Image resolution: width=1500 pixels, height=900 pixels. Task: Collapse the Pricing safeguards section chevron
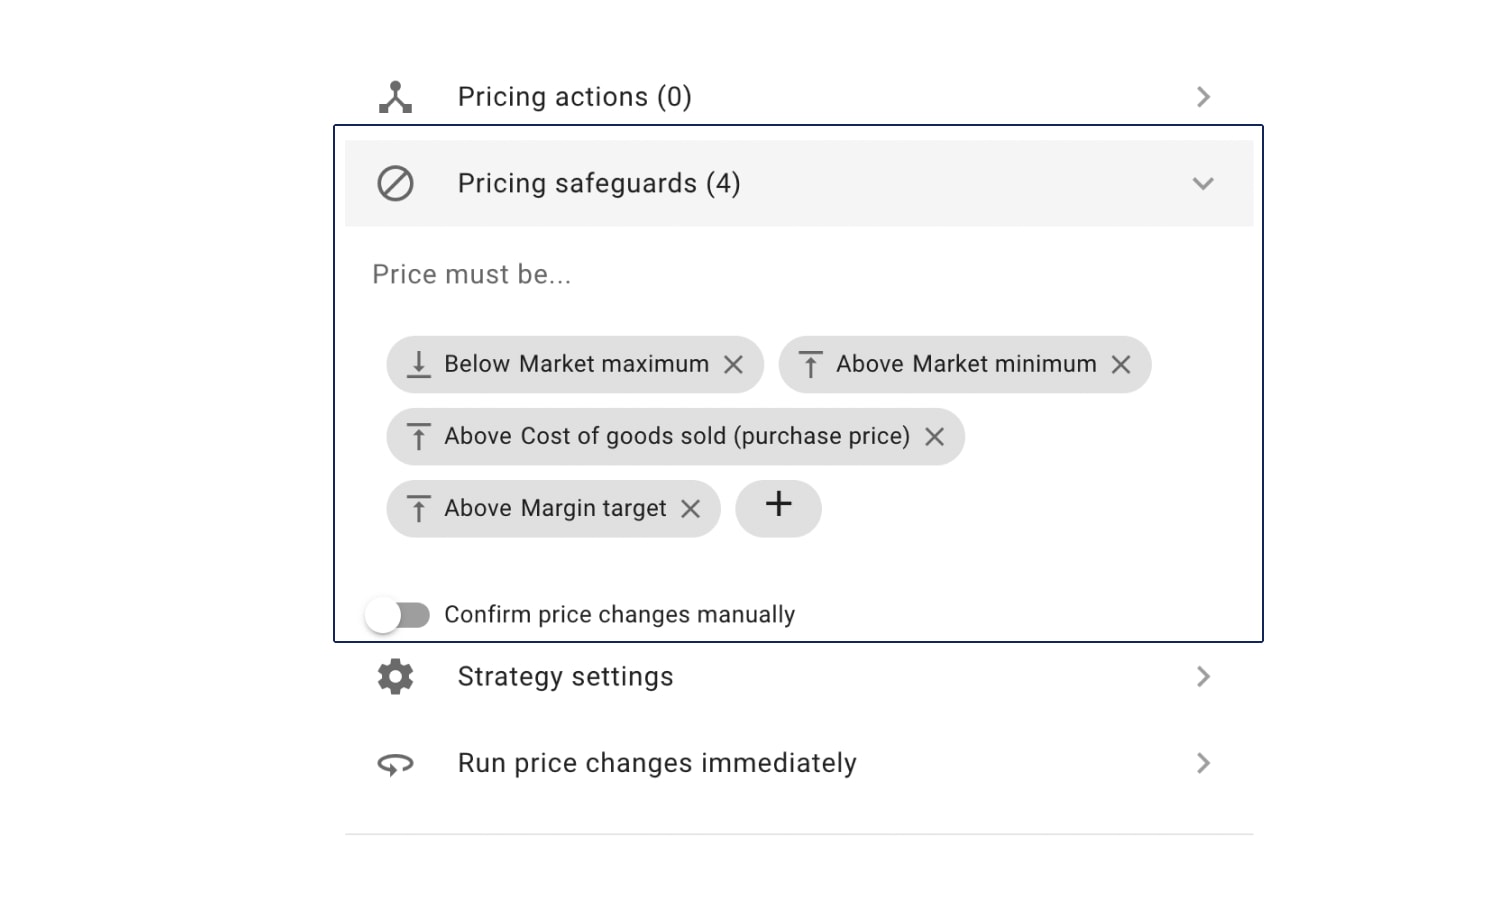point(1203,184)
